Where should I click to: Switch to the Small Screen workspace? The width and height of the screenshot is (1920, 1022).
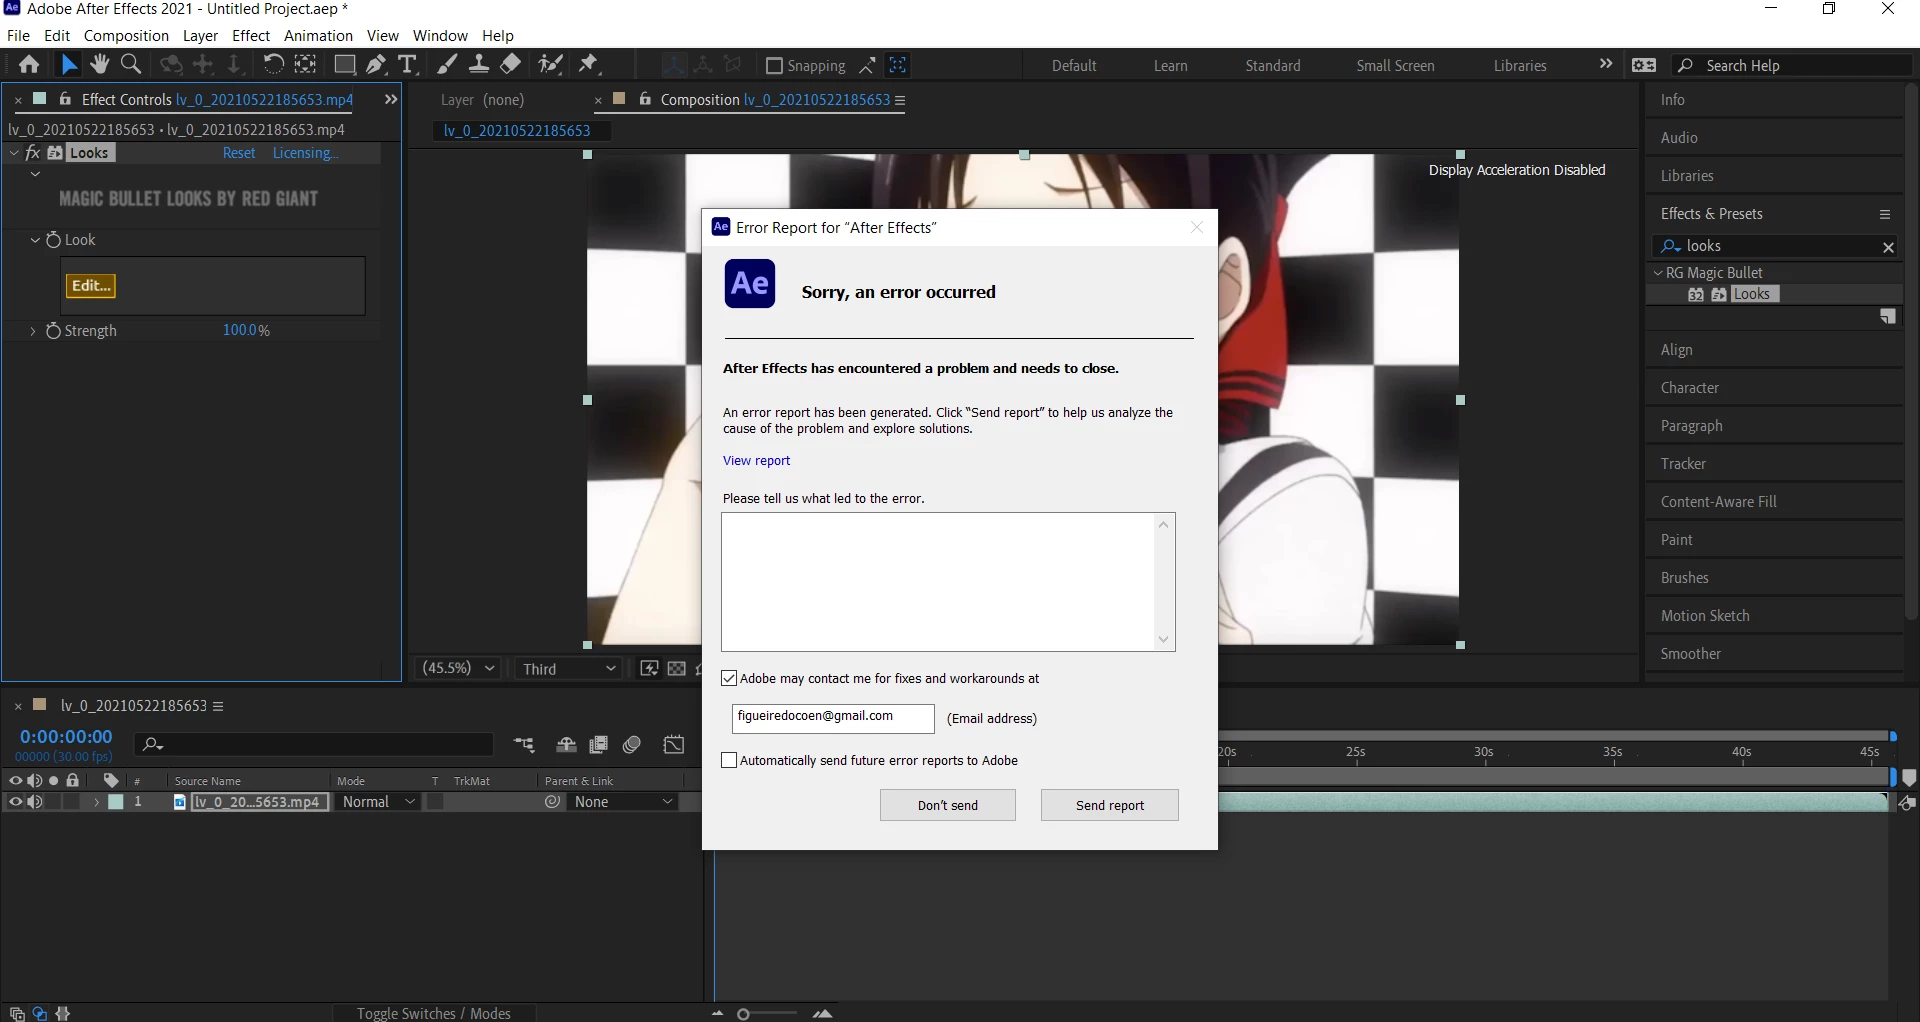click(1395, 66)
